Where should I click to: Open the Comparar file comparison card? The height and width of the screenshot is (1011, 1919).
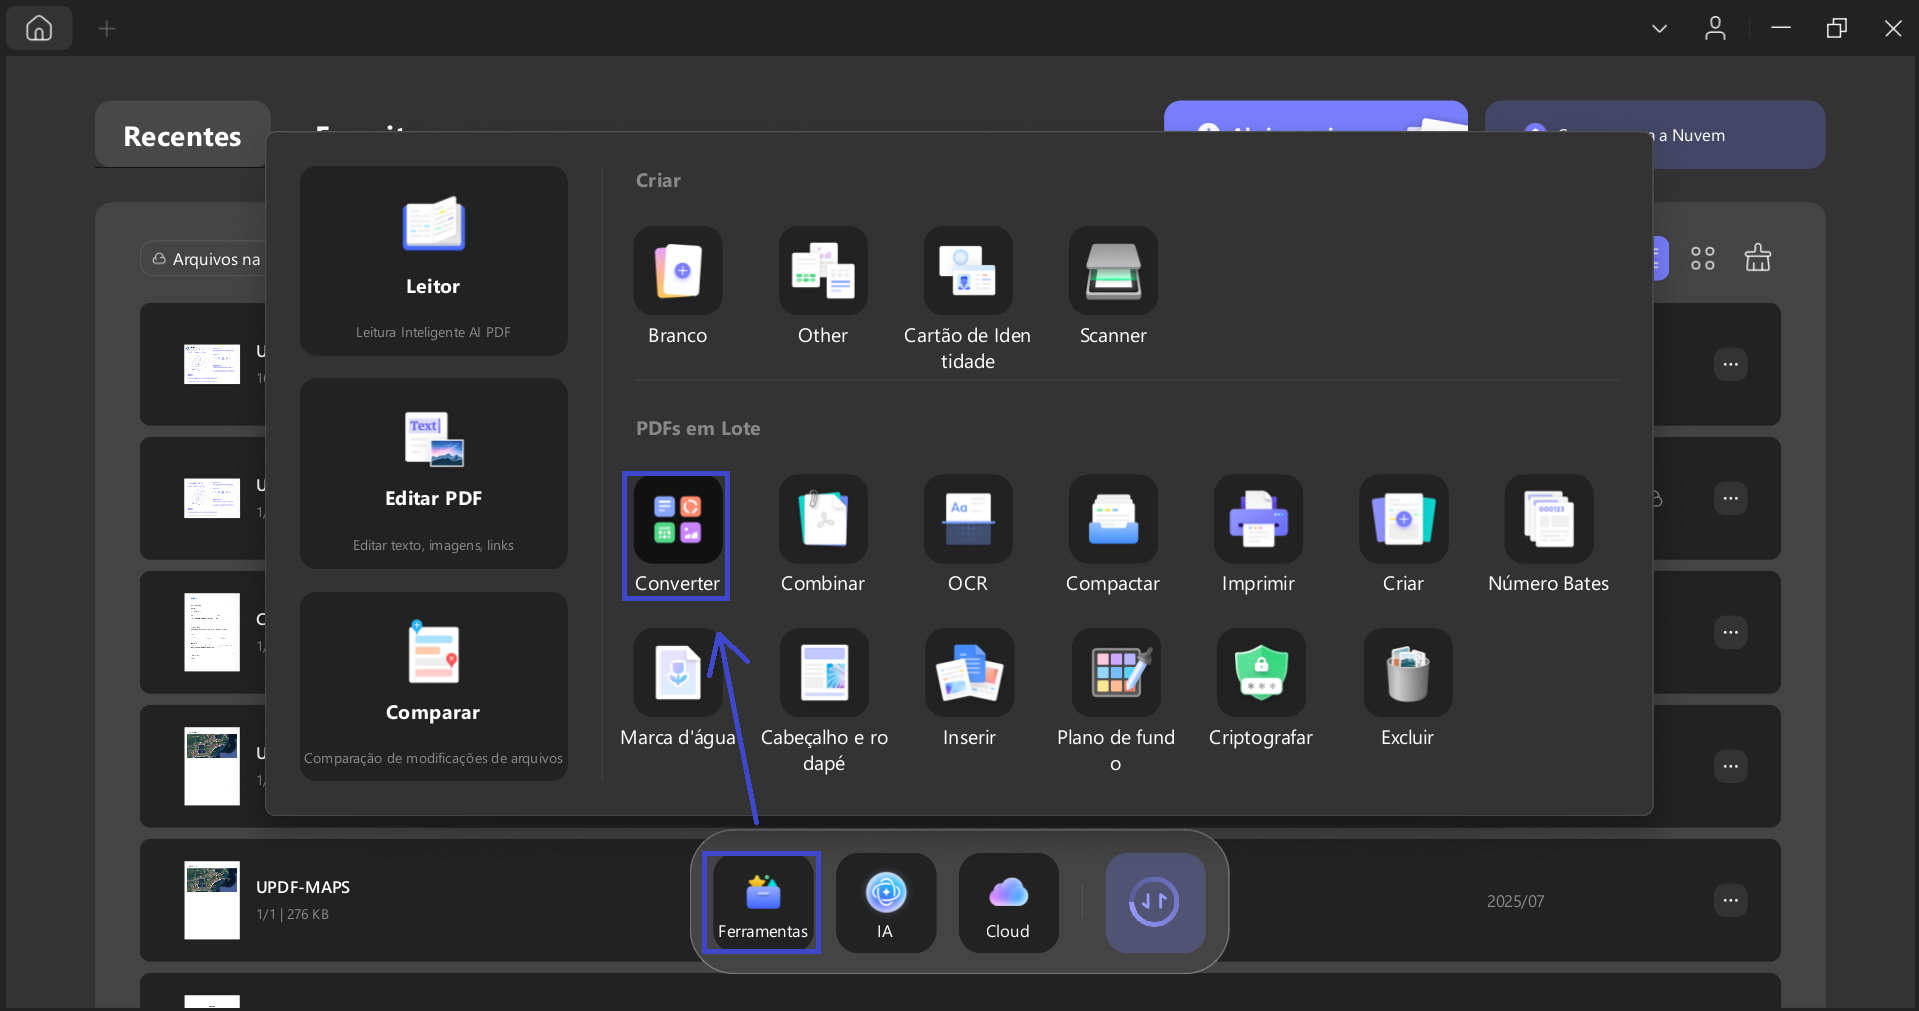(433, 686)
